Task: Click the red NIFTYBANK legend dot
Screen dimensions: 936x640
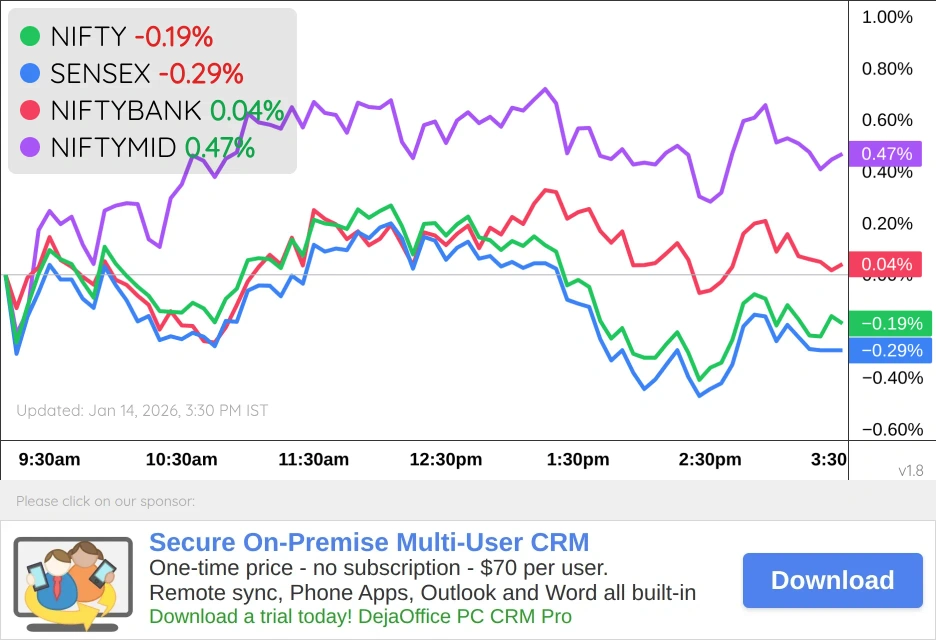Action: point(30,110)
